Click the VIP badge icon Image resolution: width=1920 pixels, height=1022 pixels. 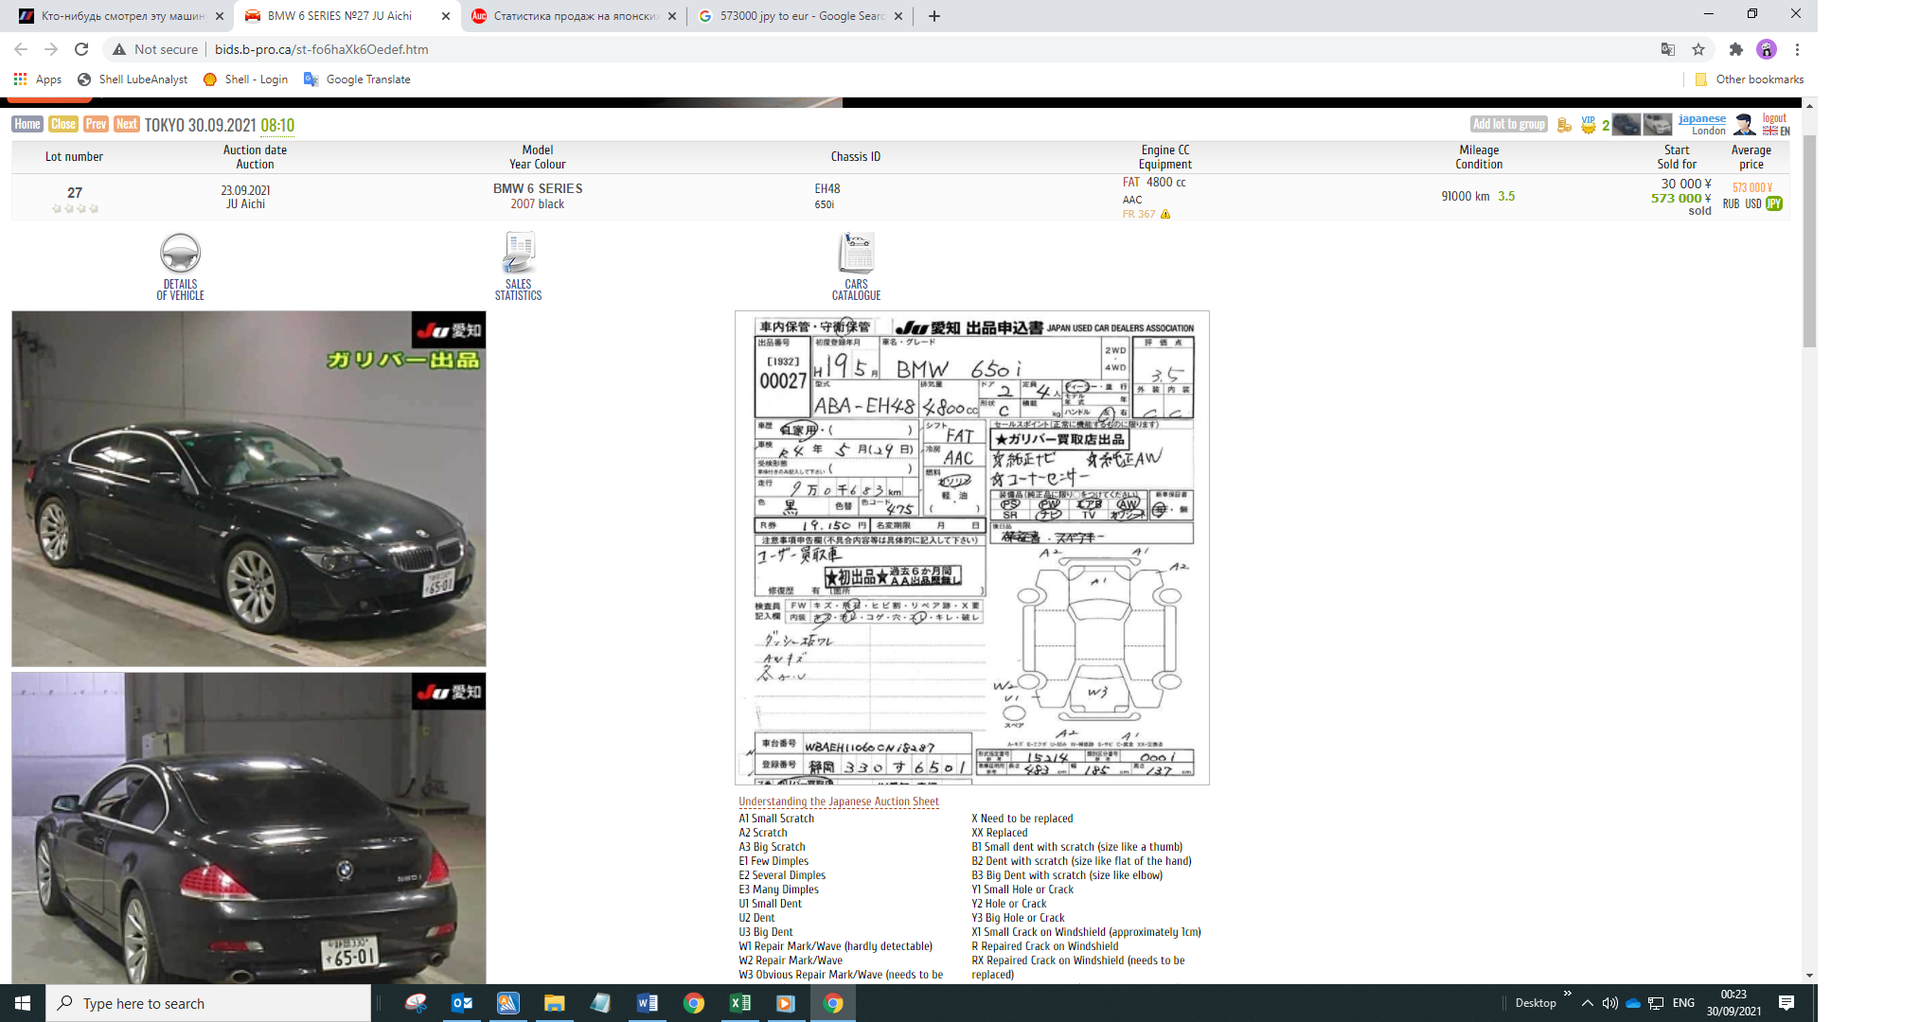pyautogui.click(x=1588, y=125)
